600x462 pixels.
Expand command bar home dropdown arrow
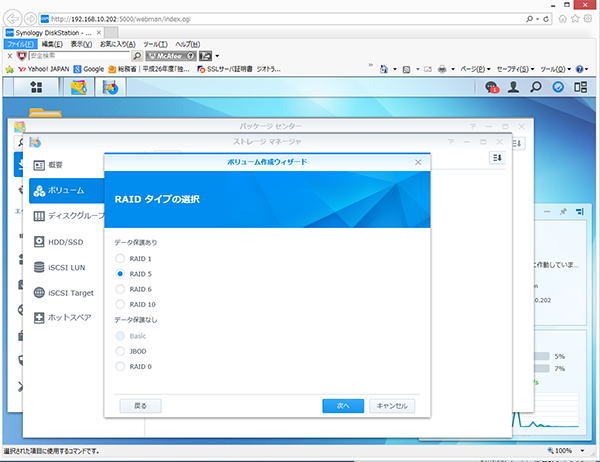pos(395,69)
